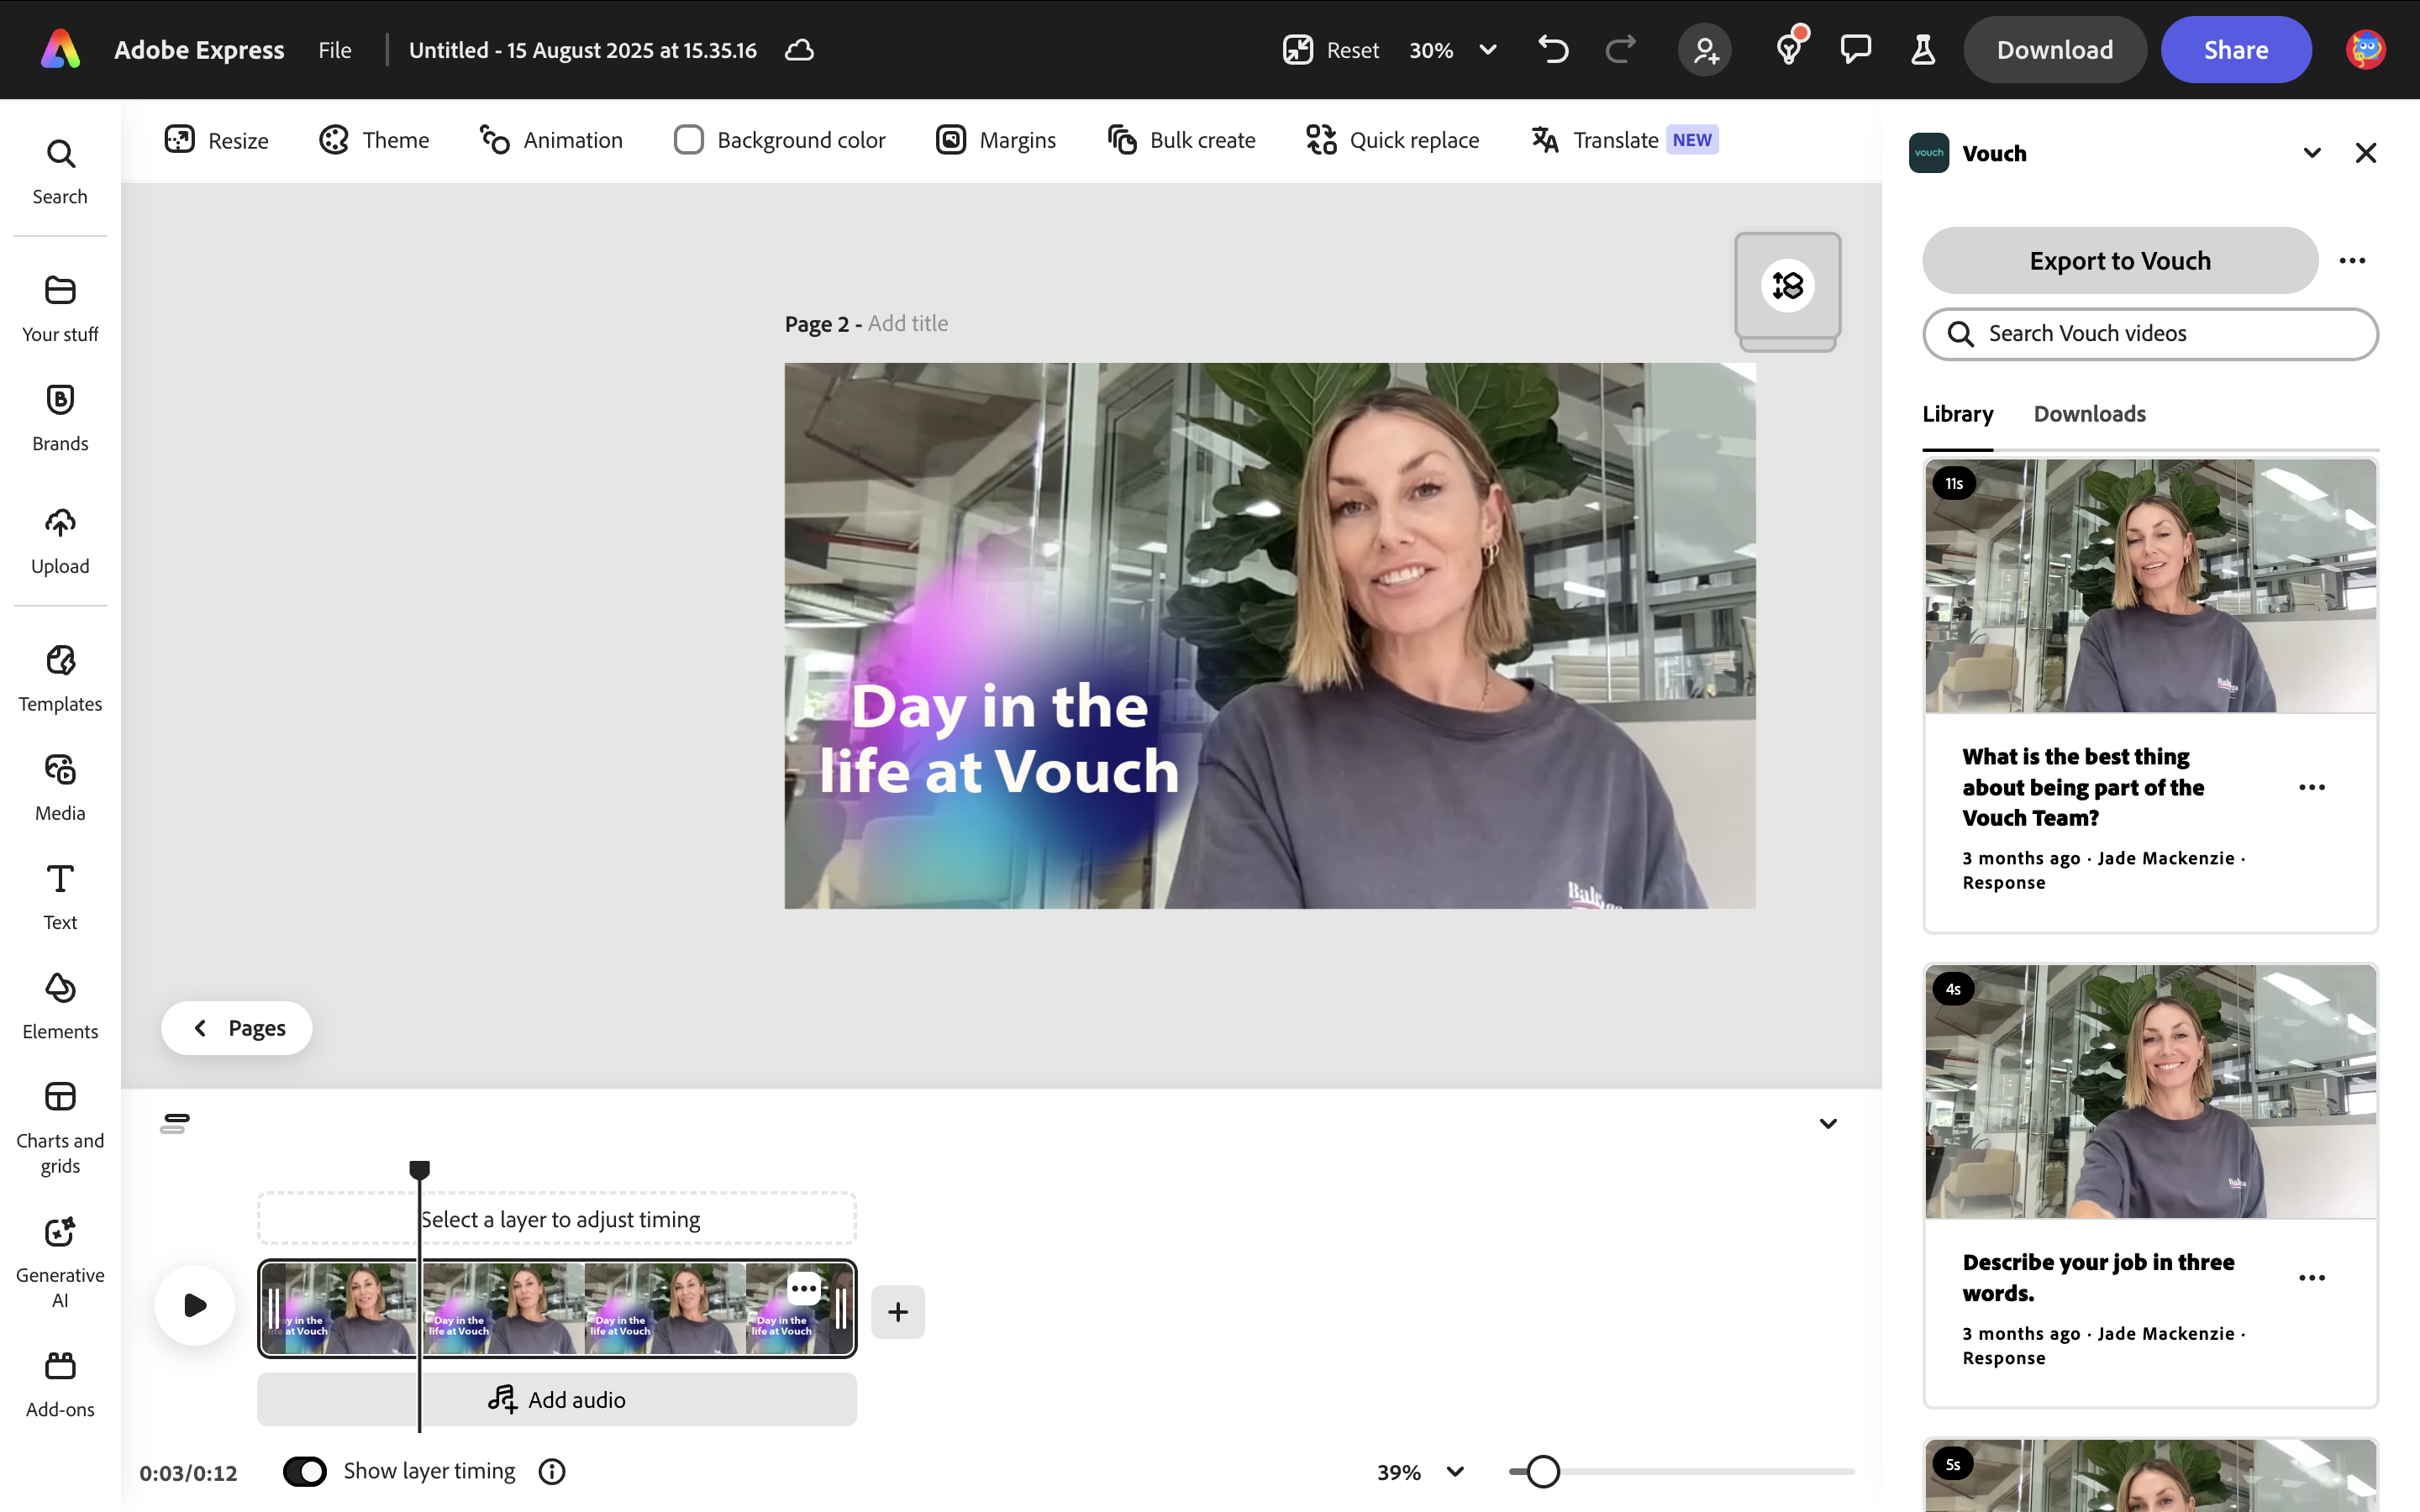Click the Add title page field
The width and height of the screenshot is (2420, 1512).
click(x=908, y=323)
